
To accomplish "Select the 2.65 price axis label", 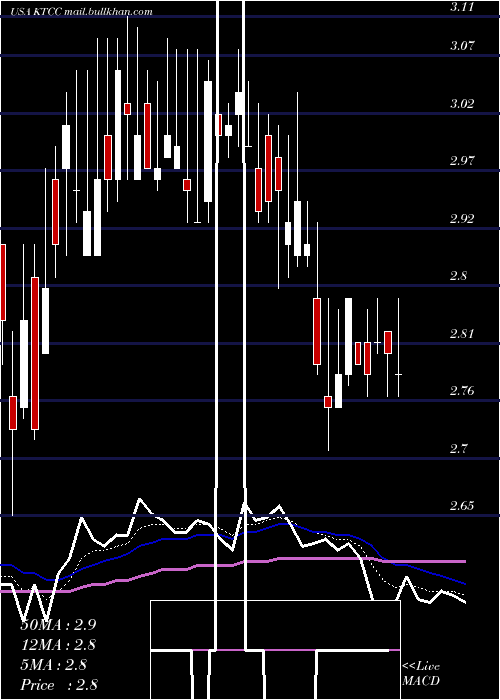I will click(x=462, y=505).
